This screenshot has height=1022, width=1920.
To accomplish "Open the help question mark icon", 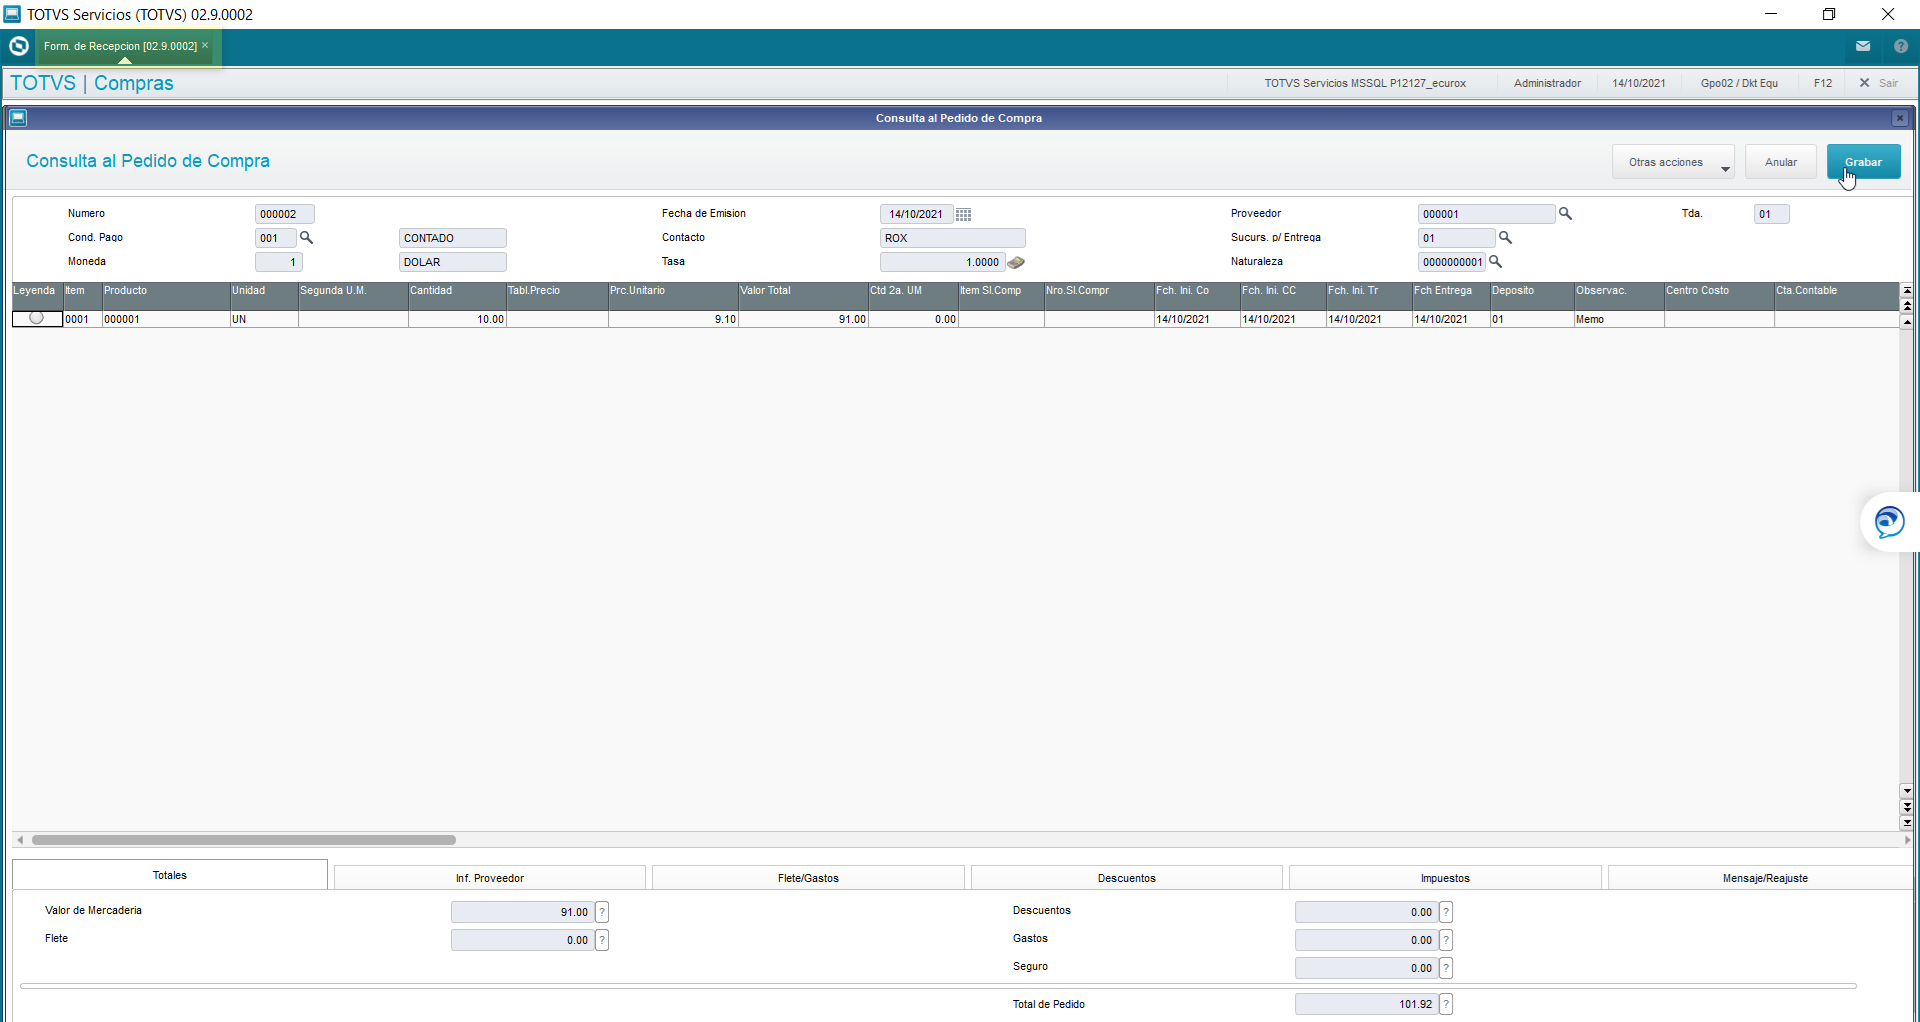I will pos(1901,46).
